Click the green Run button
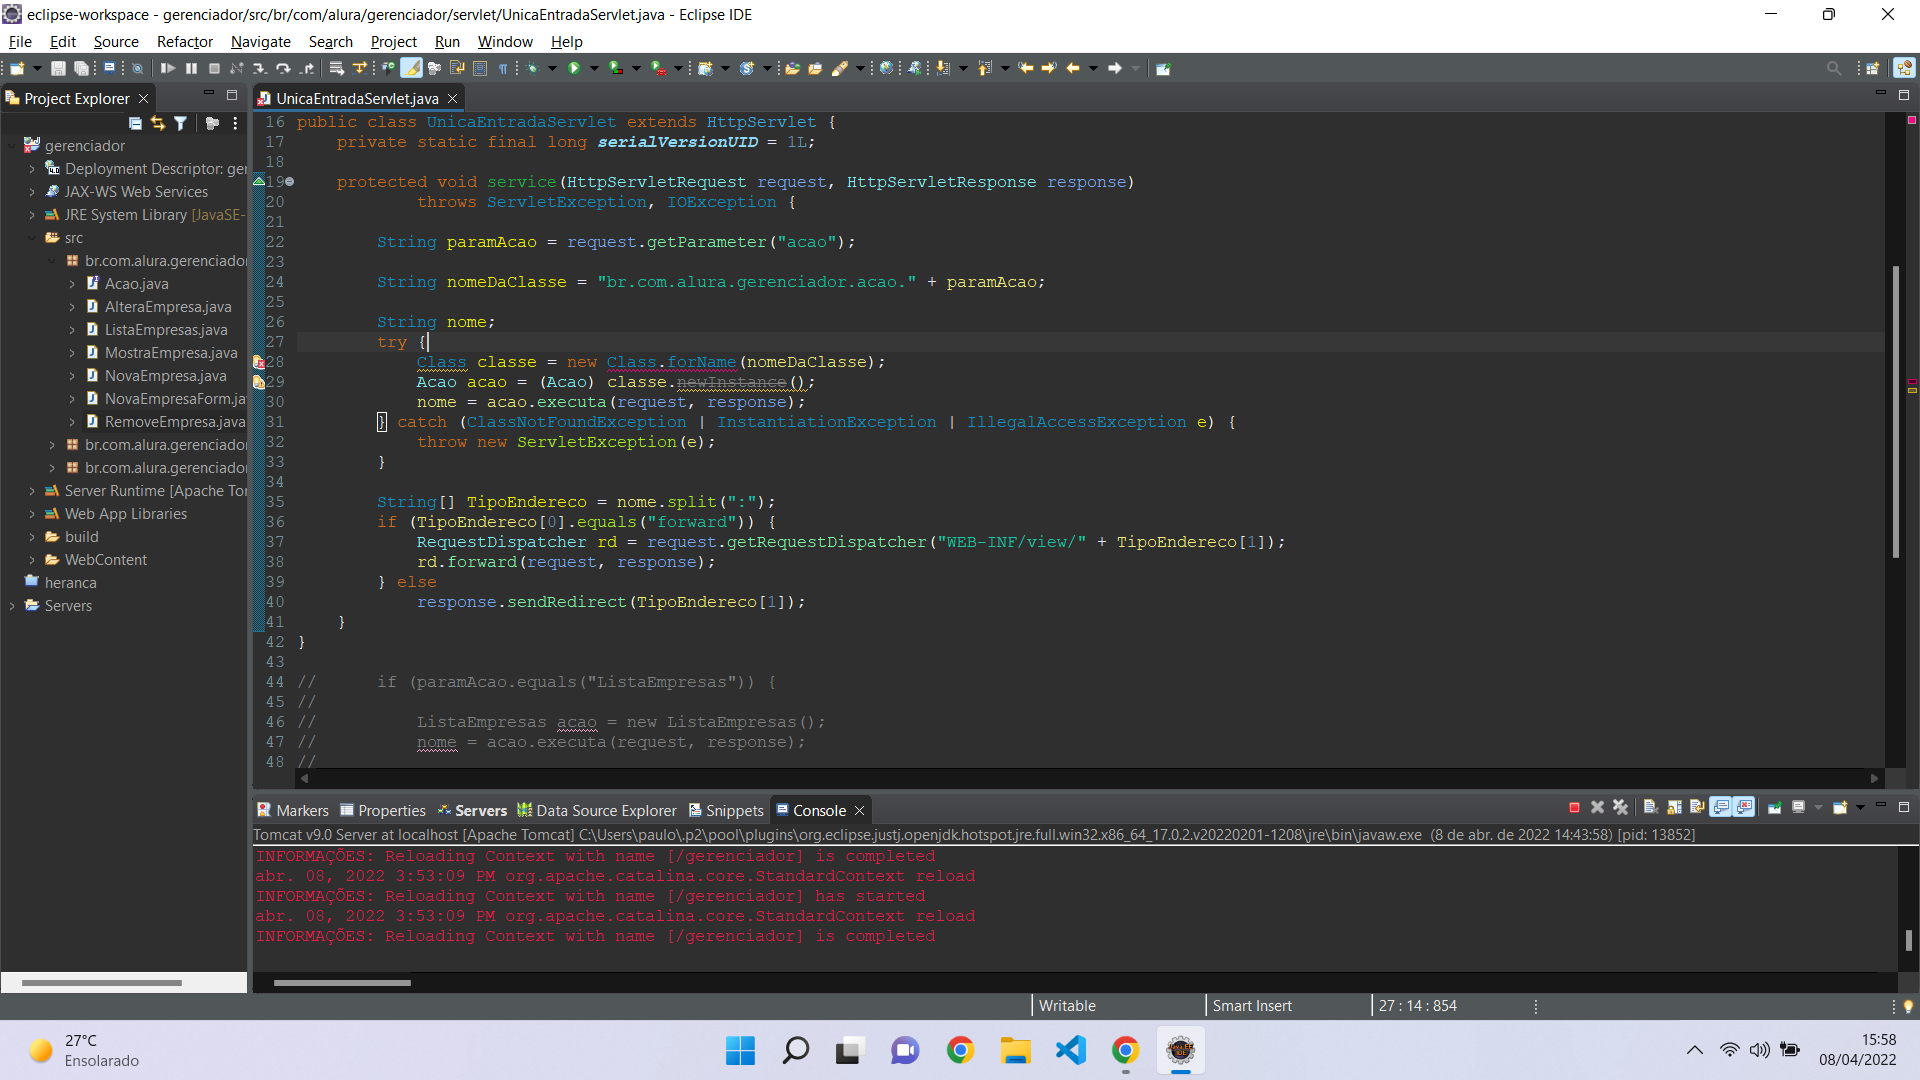The width and height of the screenshot is (1920, 1080). coord(574,68)
